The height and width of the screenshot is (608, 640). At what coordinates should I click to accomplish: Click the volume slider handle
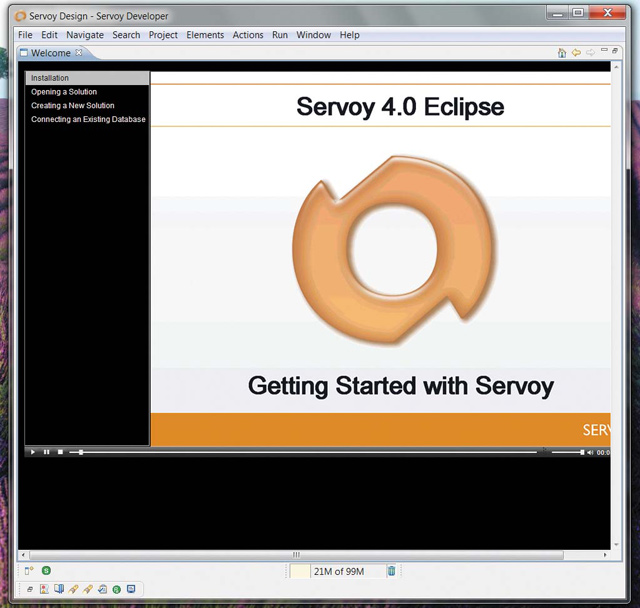(582, 452)
